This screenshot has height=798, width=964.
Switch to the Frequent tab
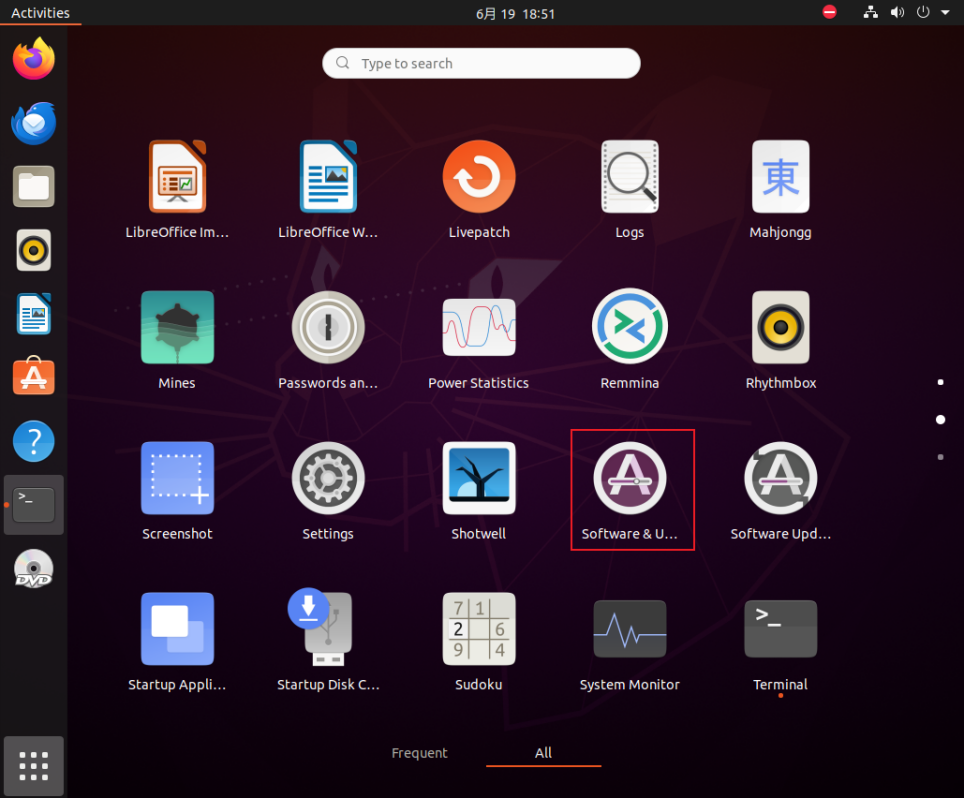[419, 753]
